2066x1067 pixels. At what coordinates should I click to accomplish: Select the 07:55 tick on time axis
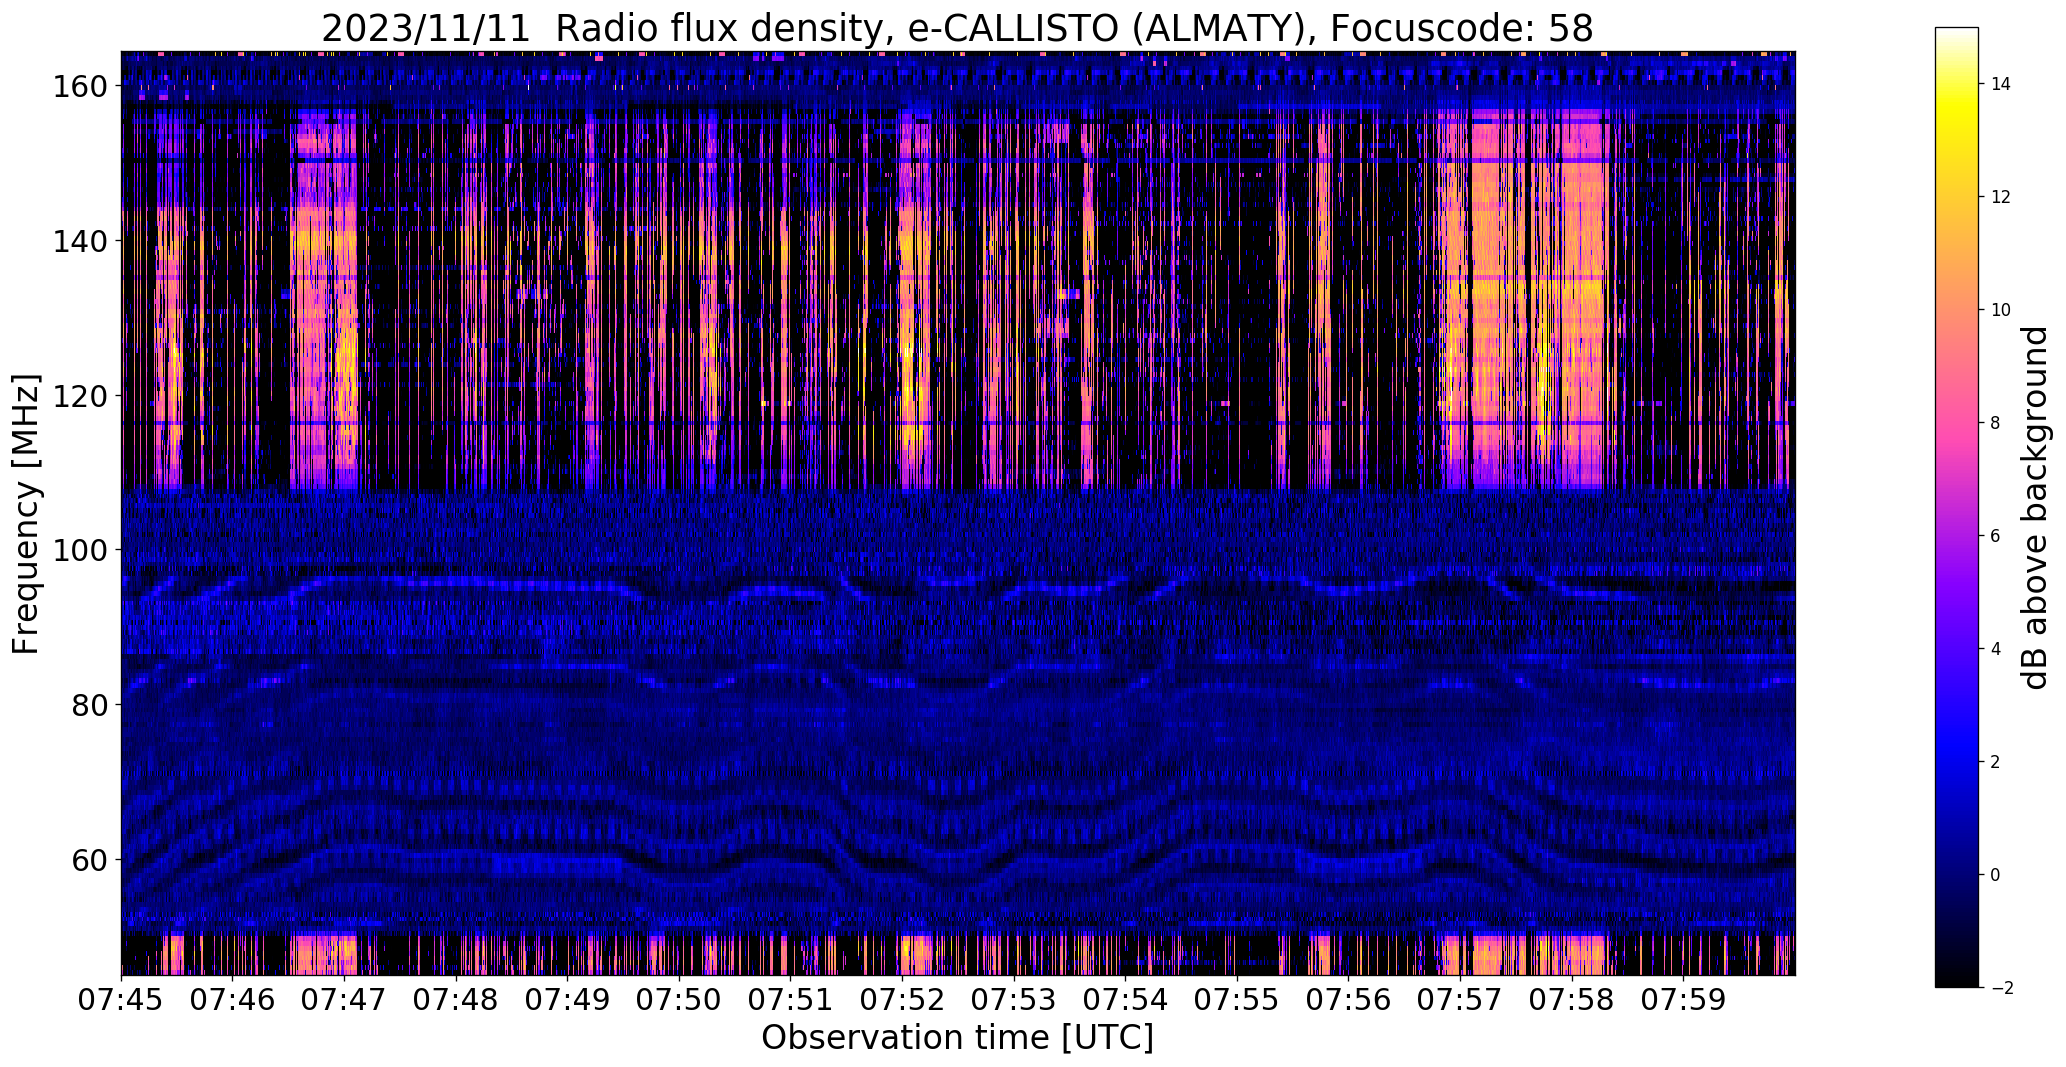(1237, 999)
